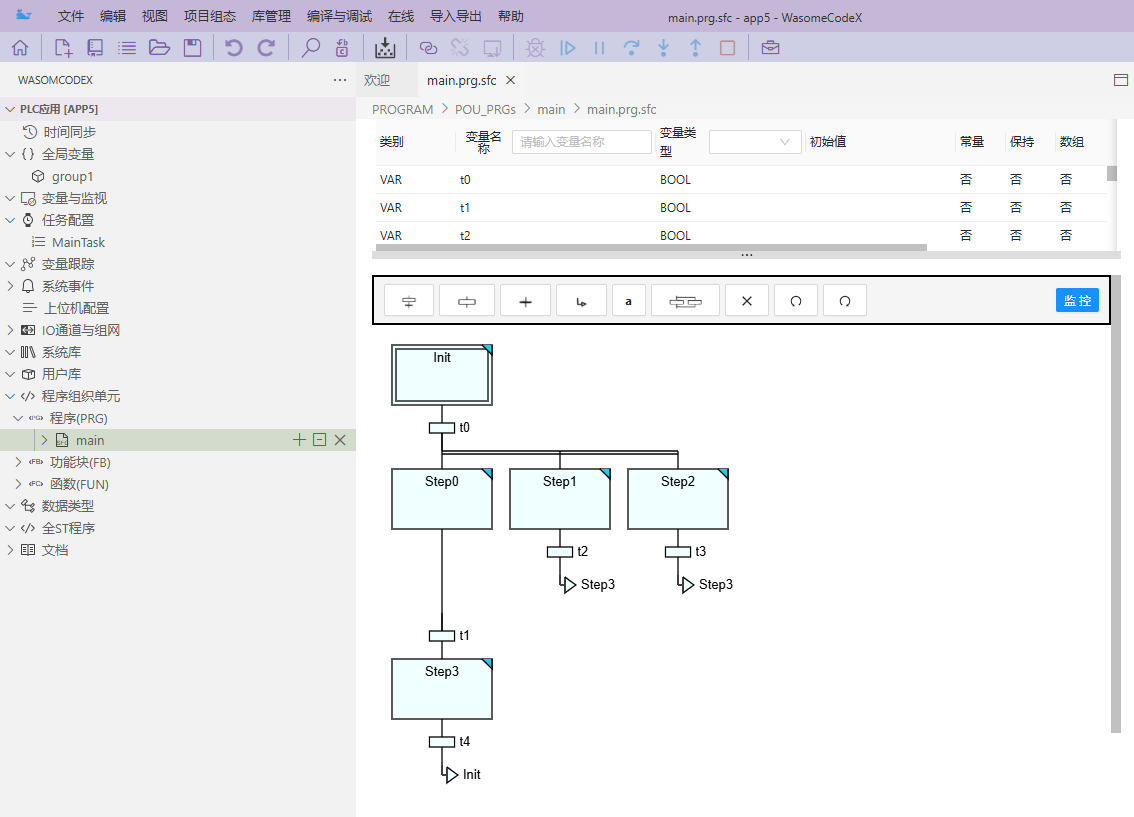
Task: Click the Step3 jump after t2
Action: 588,584
